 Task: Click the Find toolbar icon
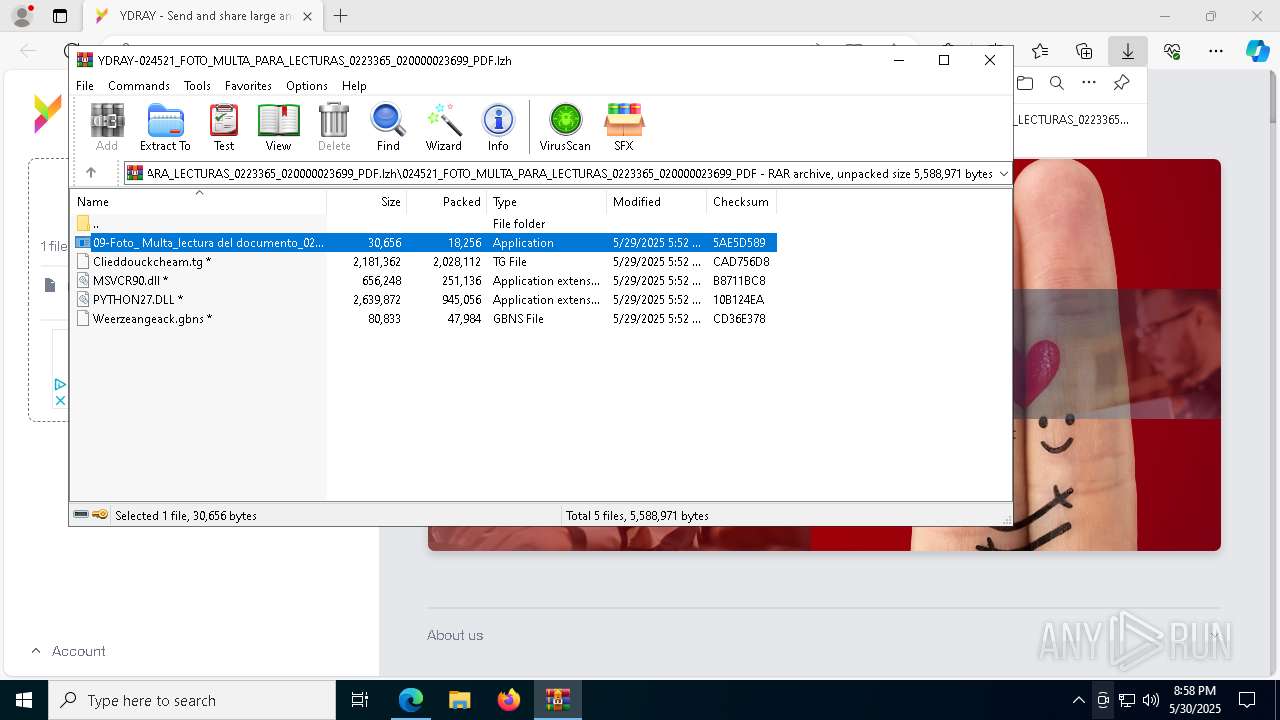pos(388,127)
